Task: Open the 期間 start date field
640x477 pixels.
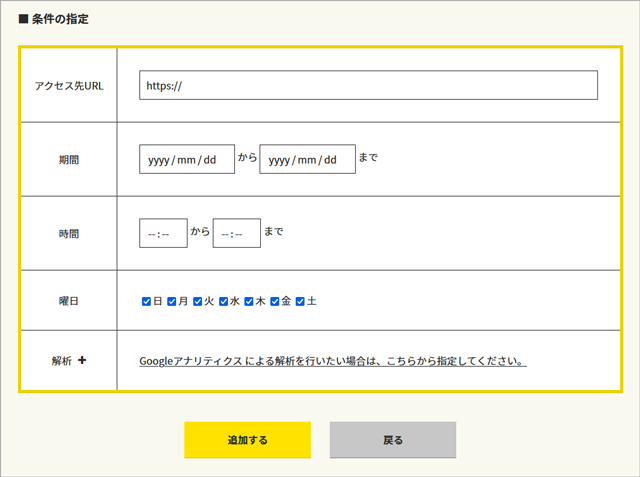Action: coord(187,159)
